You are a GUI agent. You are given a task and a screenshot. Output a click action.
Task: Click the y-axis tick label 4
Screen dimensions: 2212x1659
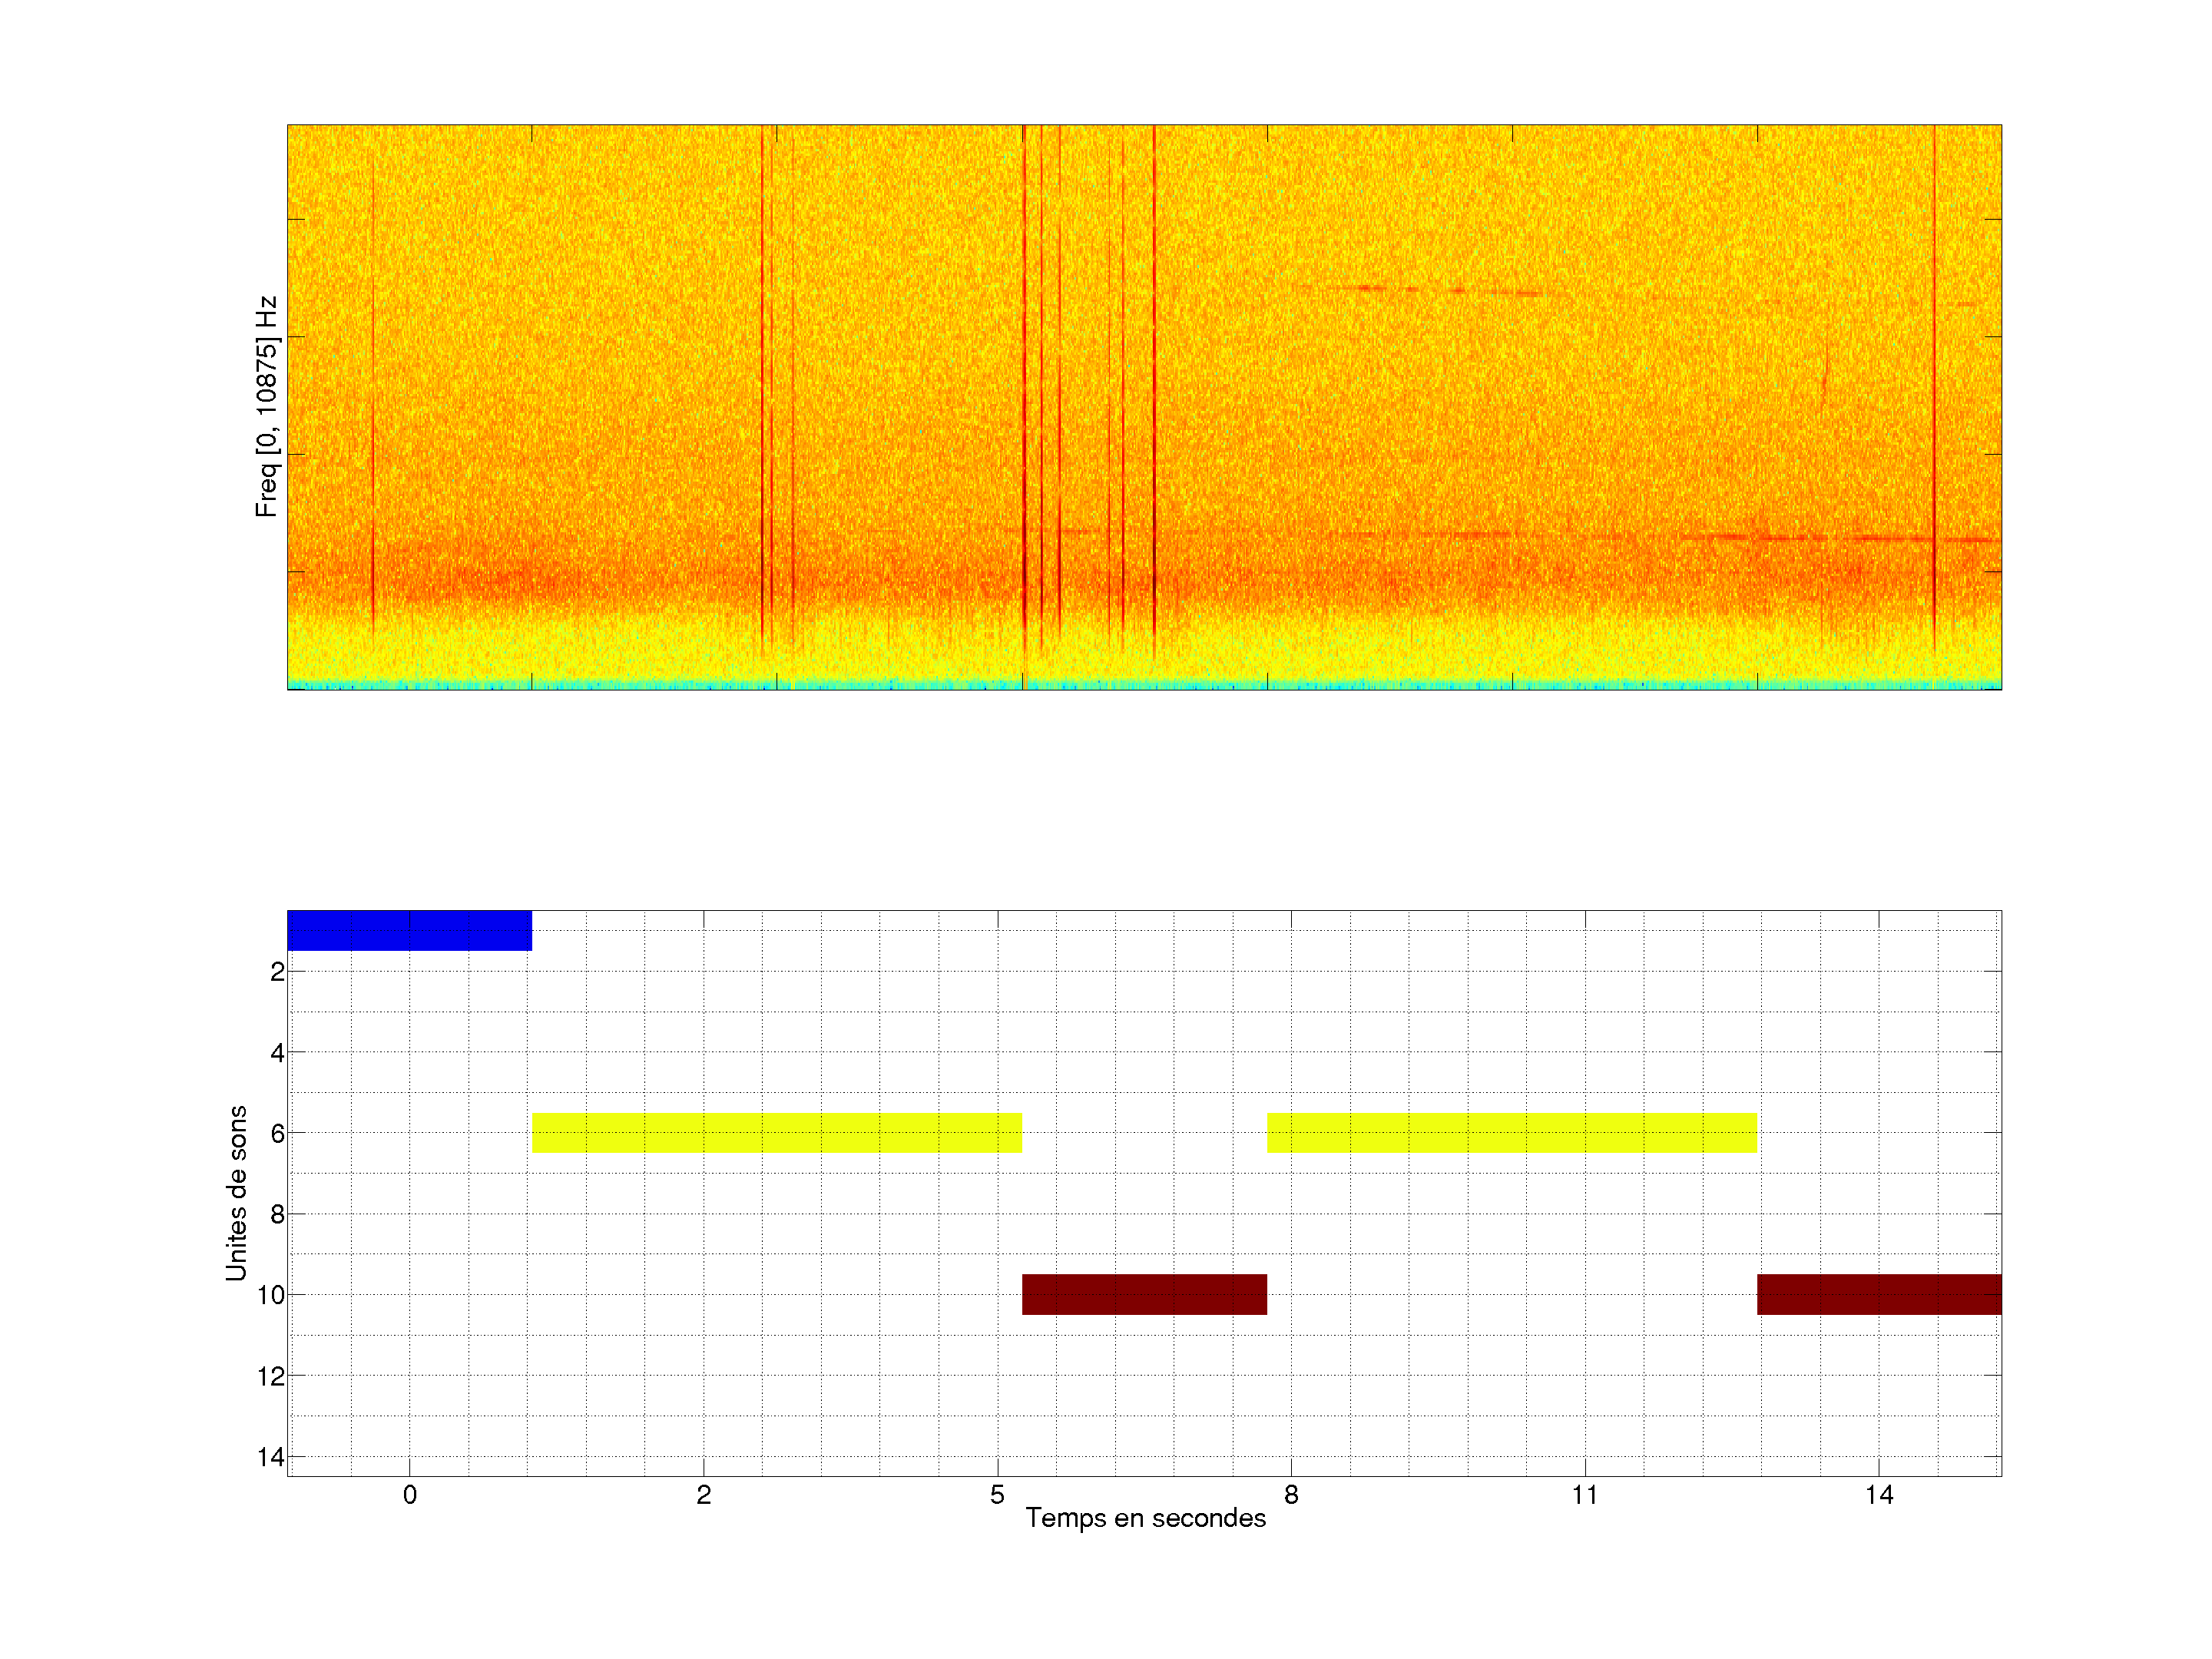pos(277,1053)
